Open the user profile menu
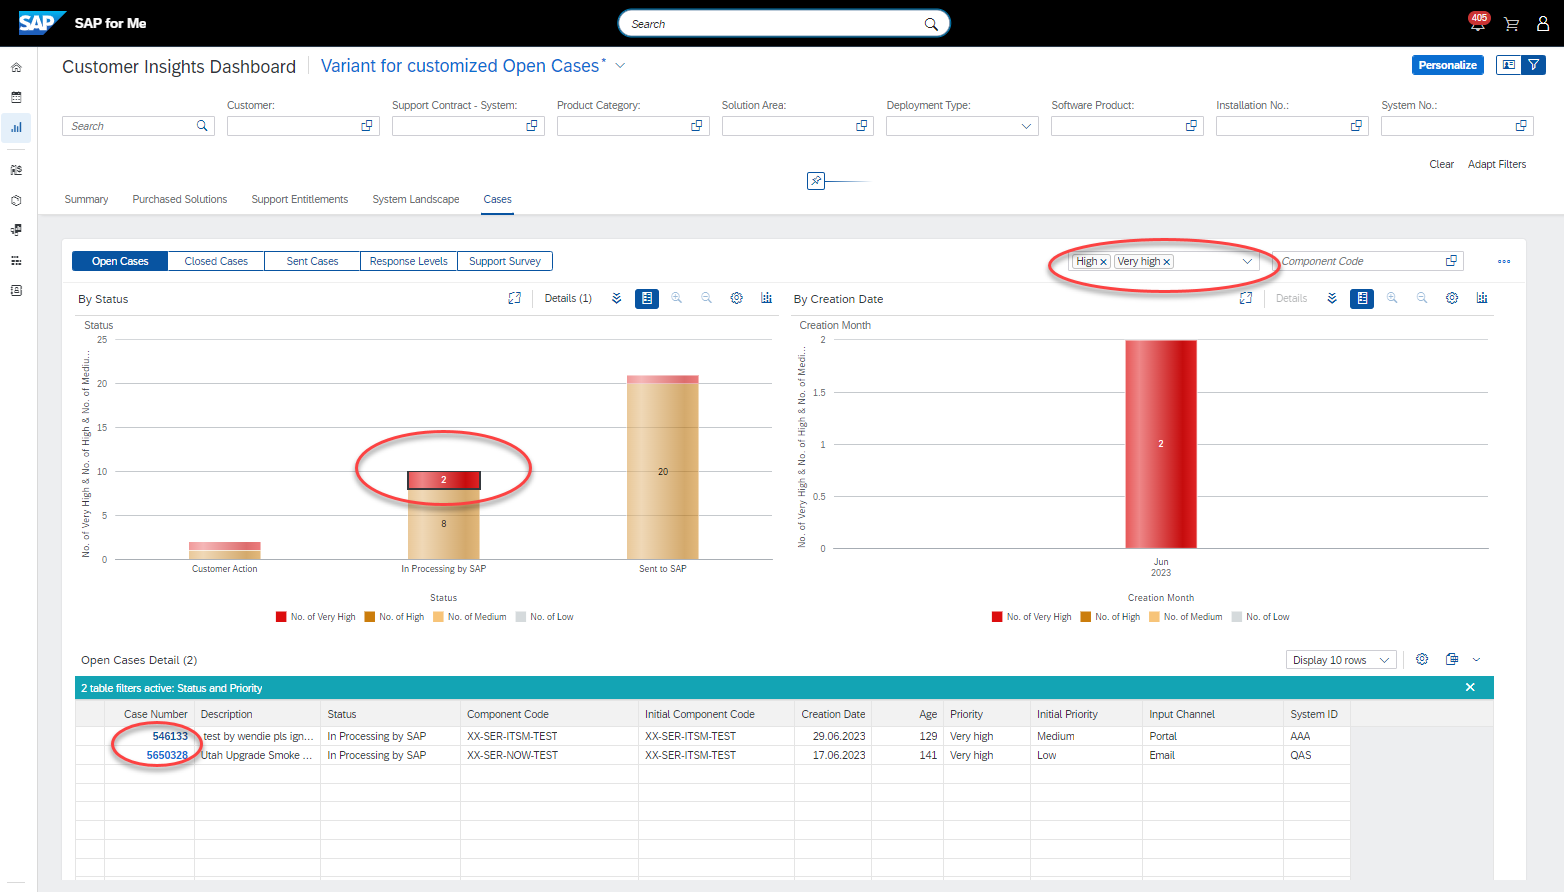The width and height of the screenshot is (1564, 892). [1543, 24]
